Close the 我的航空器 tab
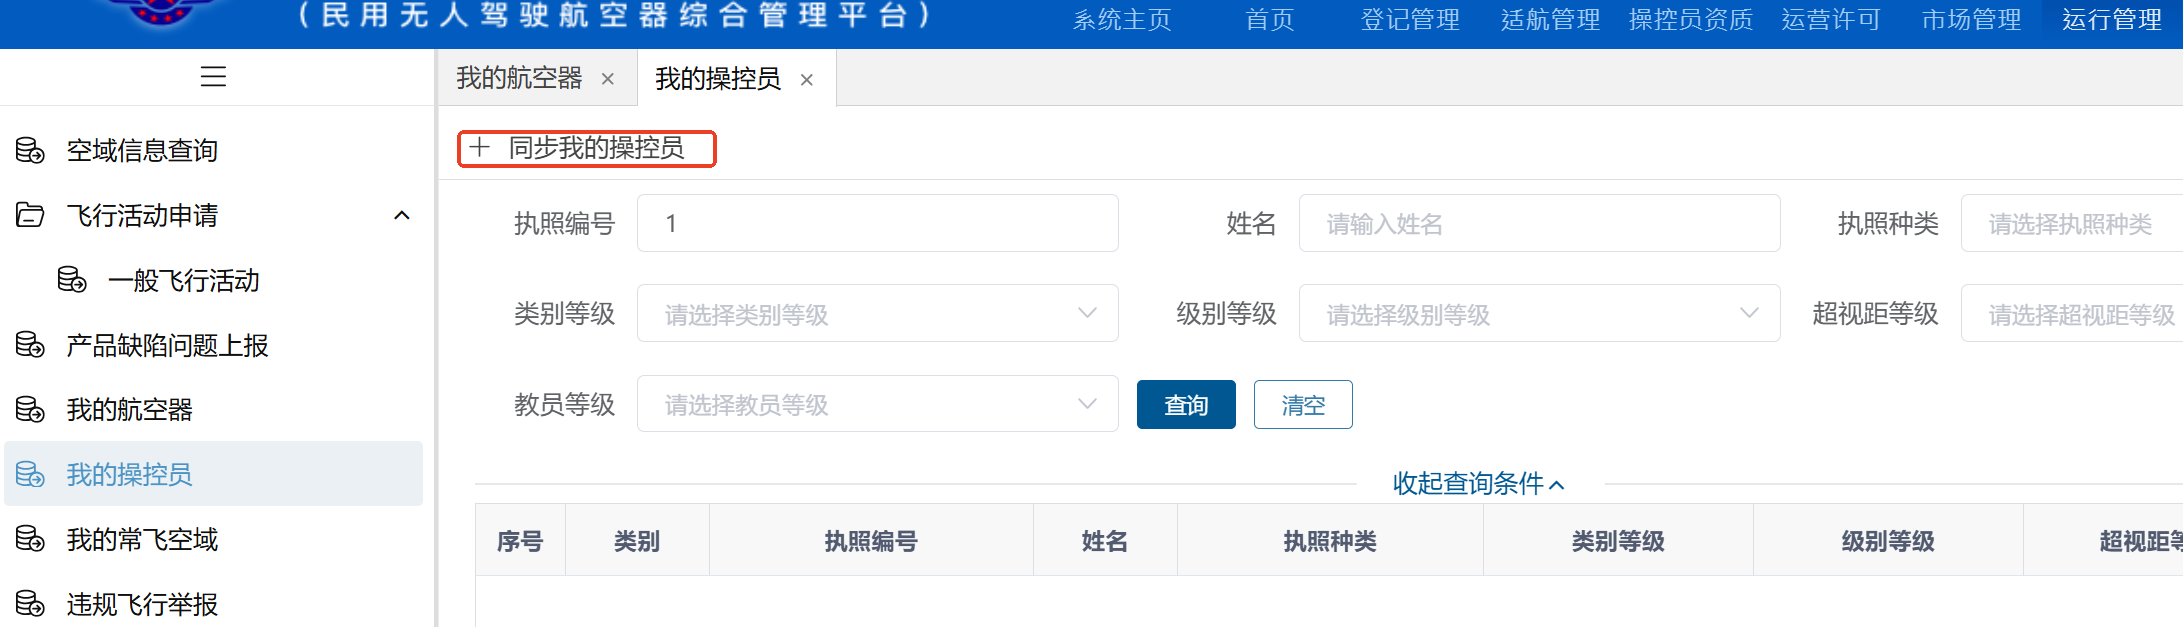This screenshot has width=2183, height=627. point(608,79)
